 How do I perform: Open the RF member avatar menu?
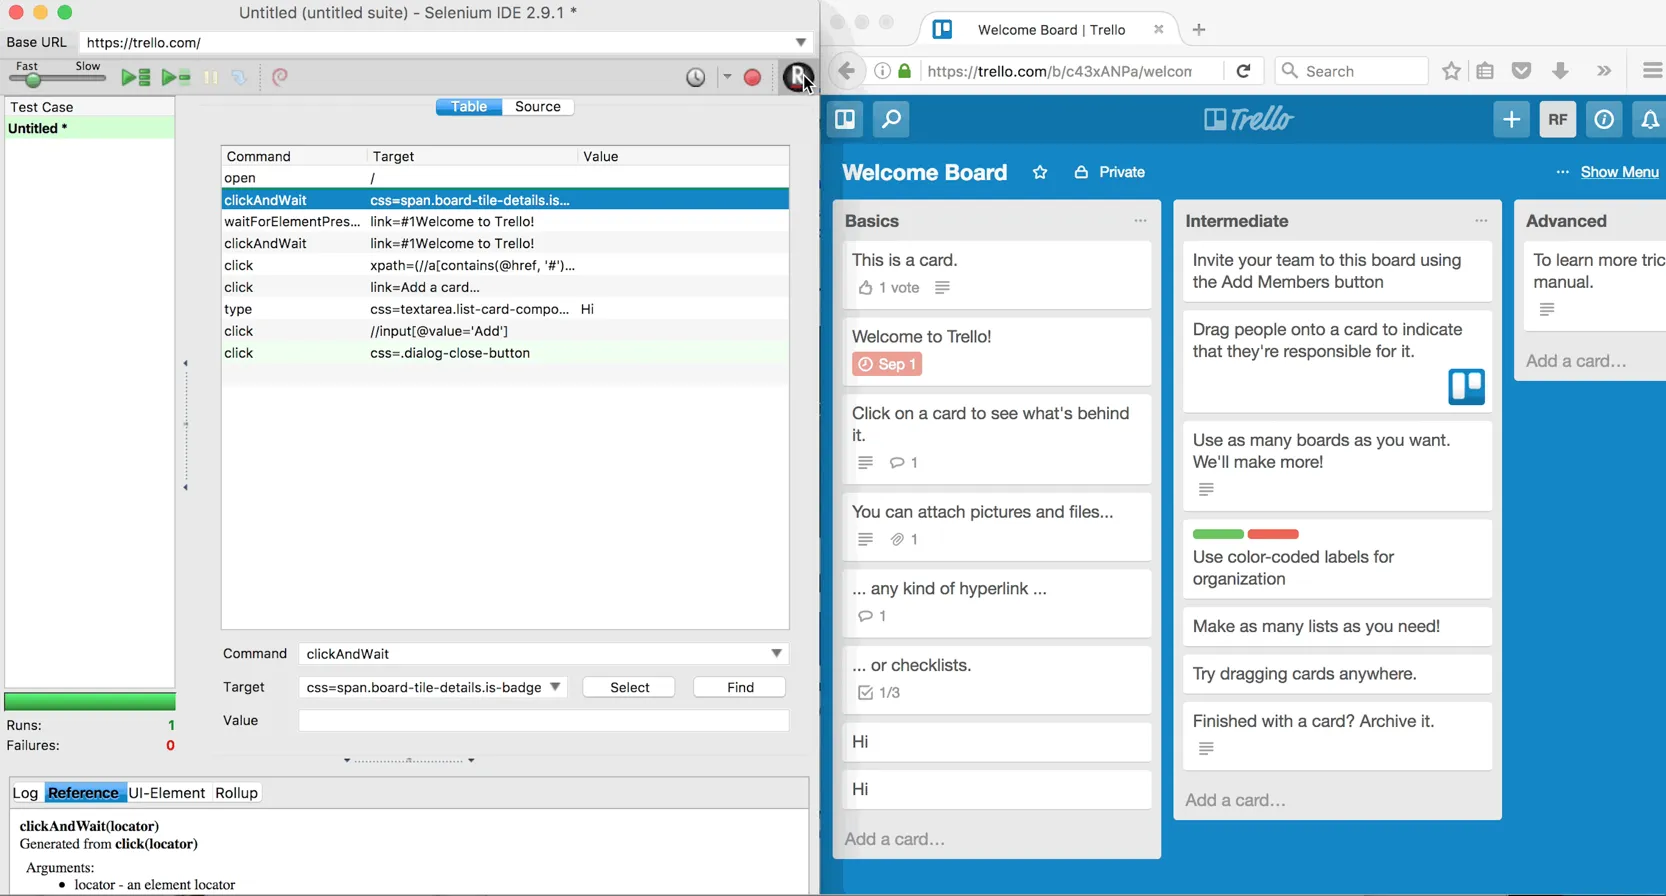[x=1558, y=120]
